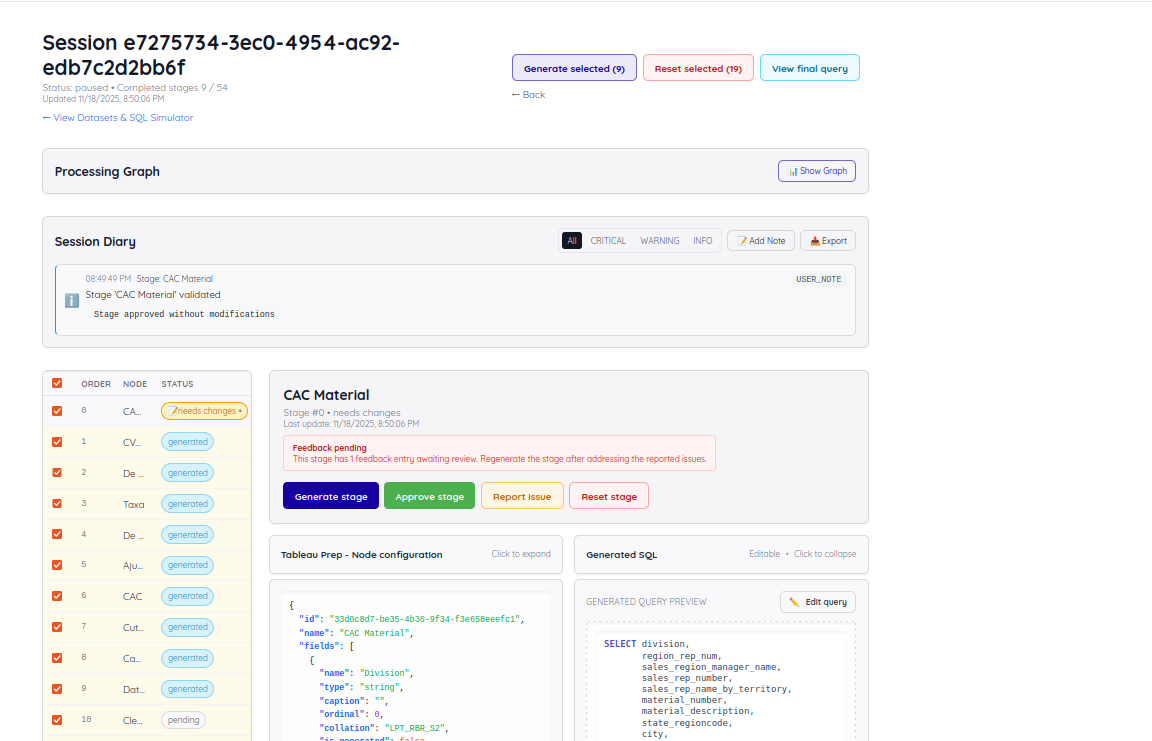Image resolution: width=1152 pixels, height=741 pixels.
Task: Filter Session Diary by INFO
Action: click(x=702, y=241)
